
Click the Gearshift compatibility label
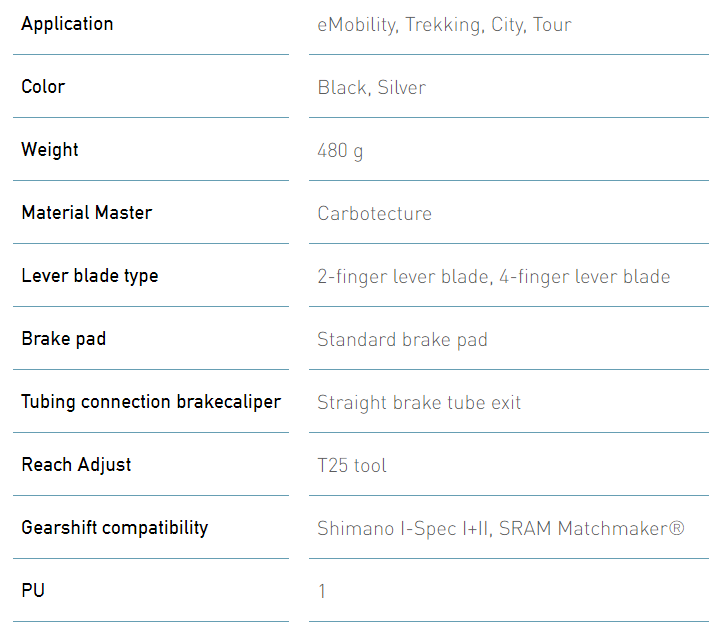pyautogui.click(x=114, y=528)
